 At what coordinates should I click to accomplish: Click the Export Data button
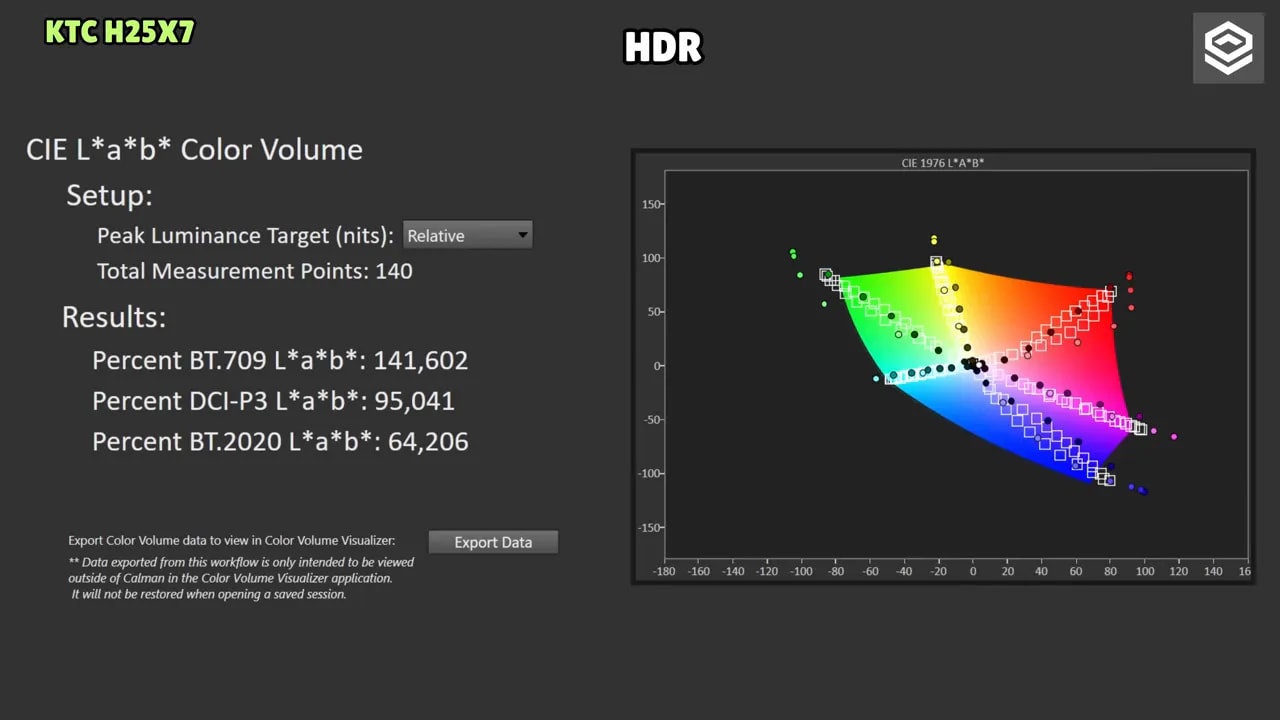click(493, 542)
